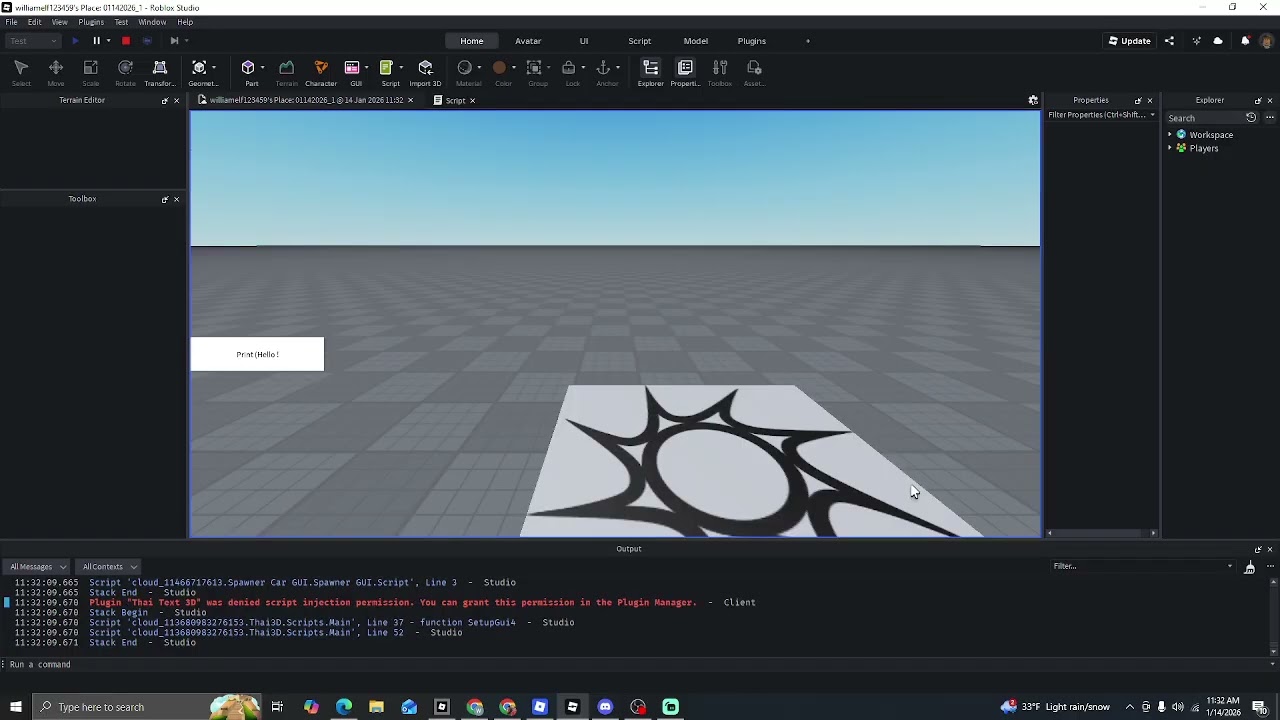Click the Group tool icon

(534, 68)
